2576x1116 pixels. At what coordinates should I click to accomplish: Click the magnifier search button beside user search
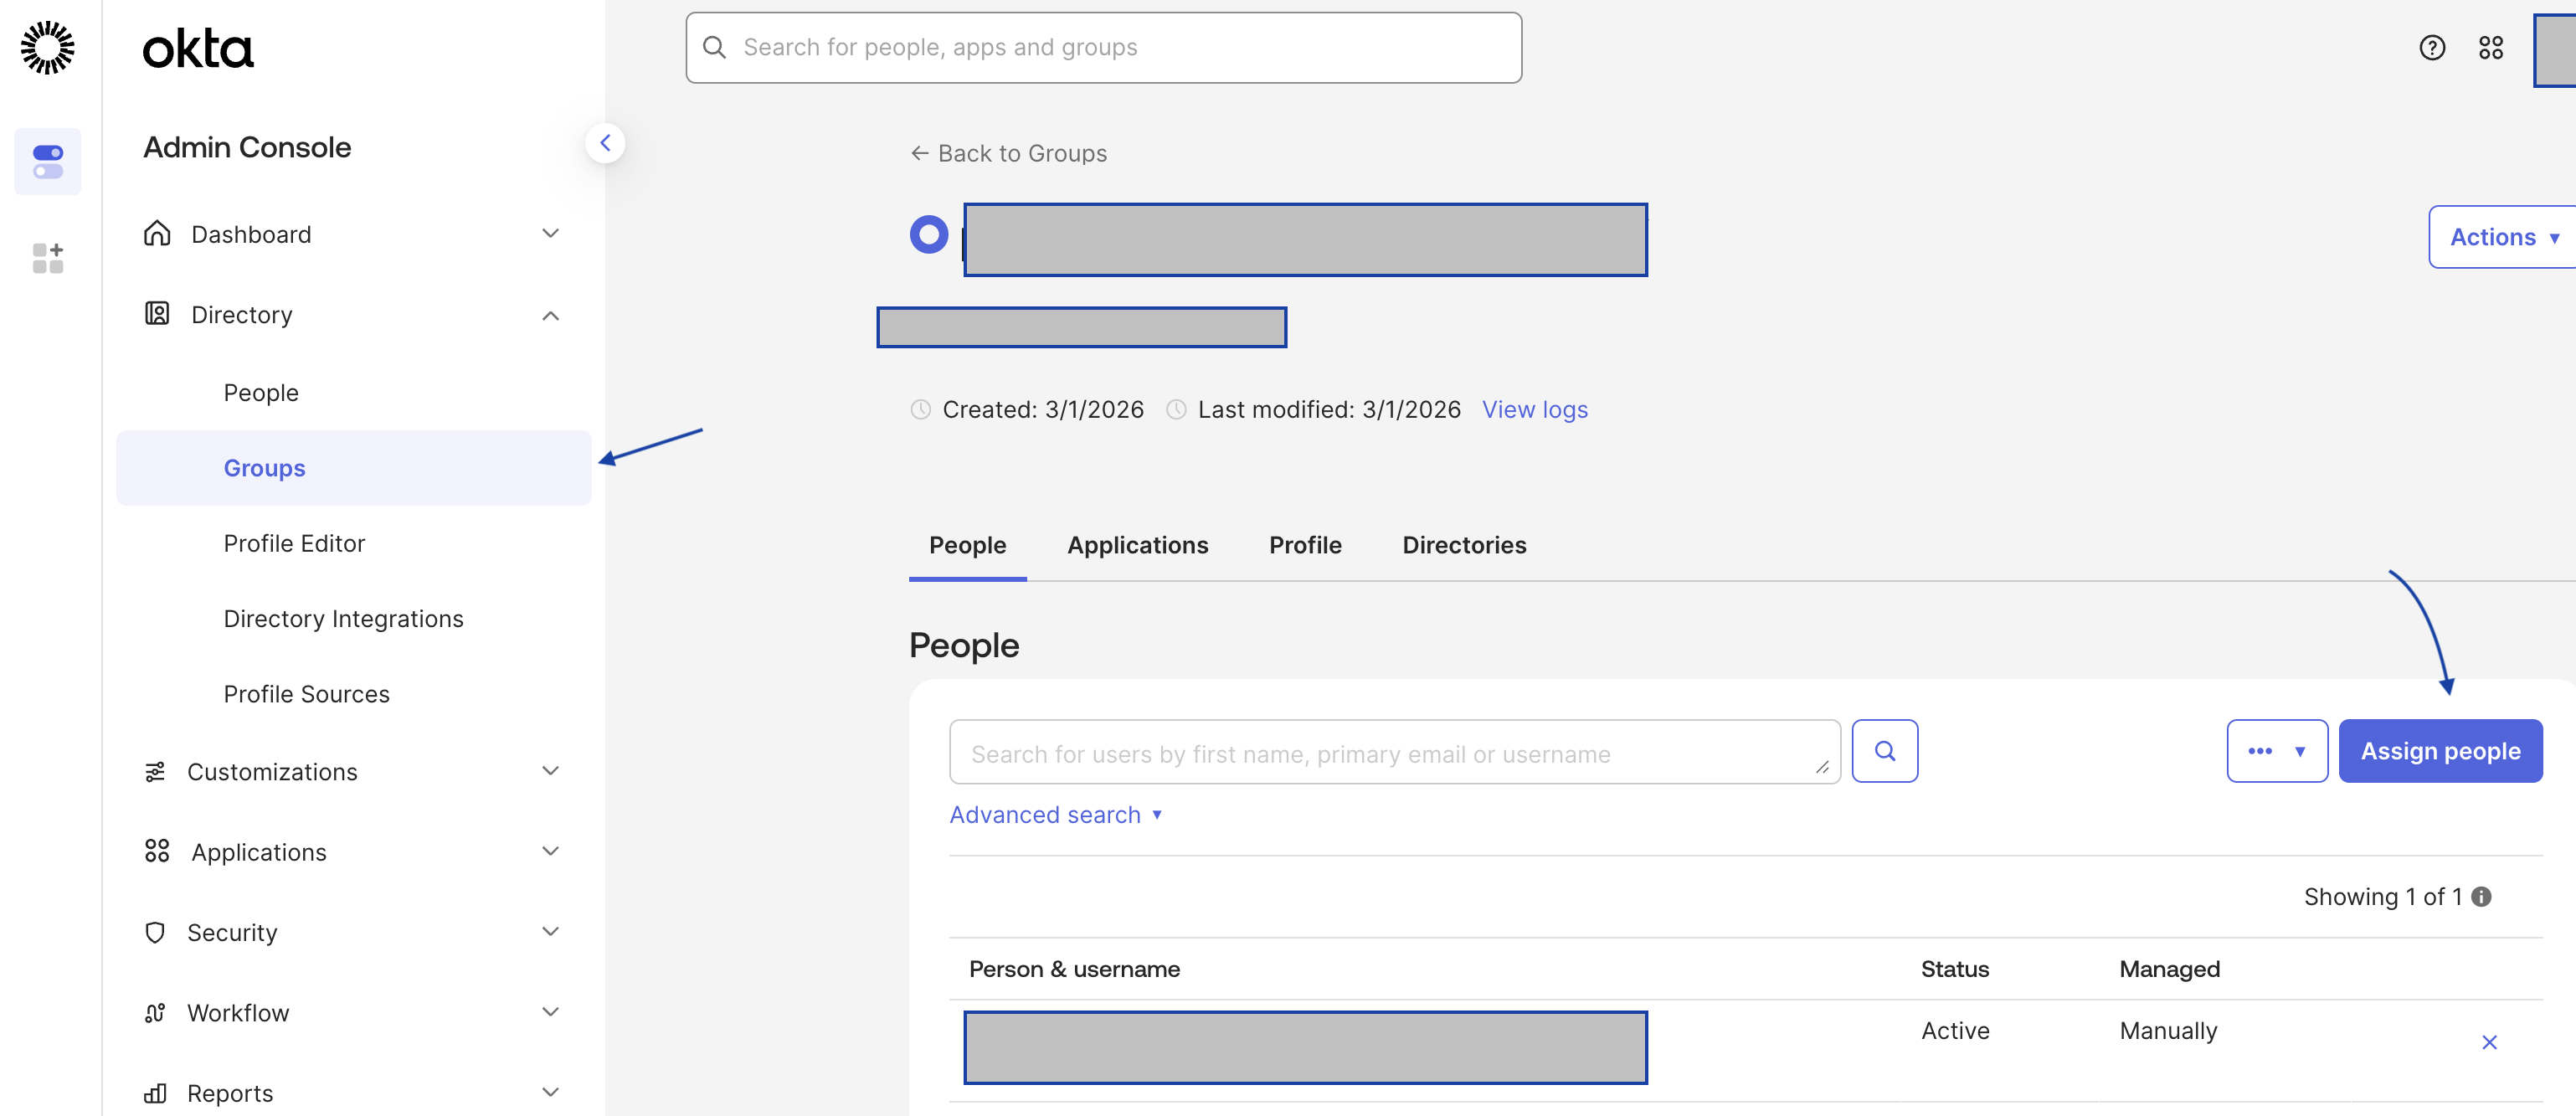pyautogui.click(x=1884, y=751)
